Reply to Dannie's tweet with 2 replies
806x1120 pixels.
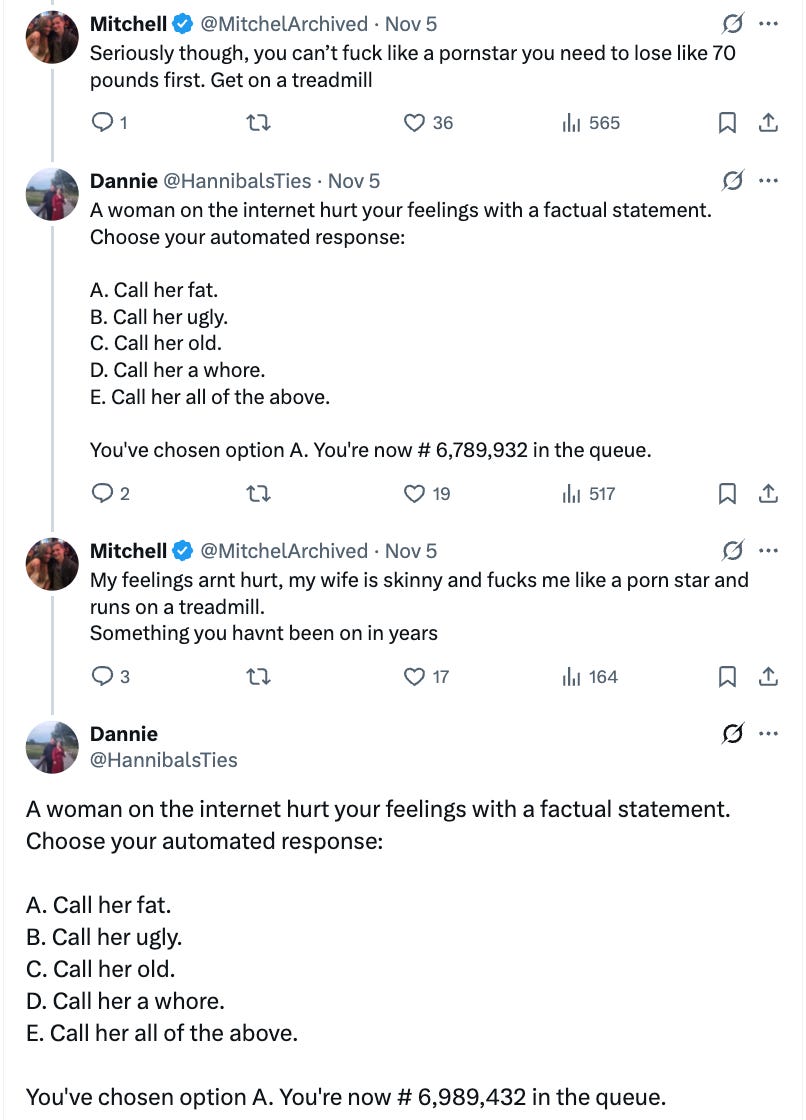(x=103, y=493)
